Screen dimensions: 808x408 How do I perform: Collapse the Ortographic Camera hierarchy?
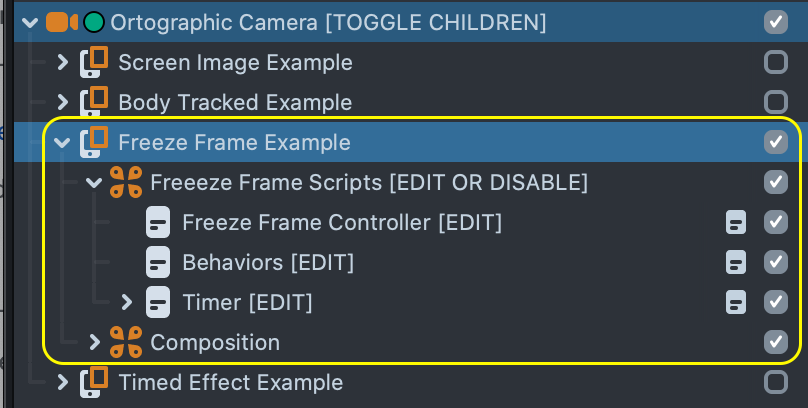[x=30, y=22]
